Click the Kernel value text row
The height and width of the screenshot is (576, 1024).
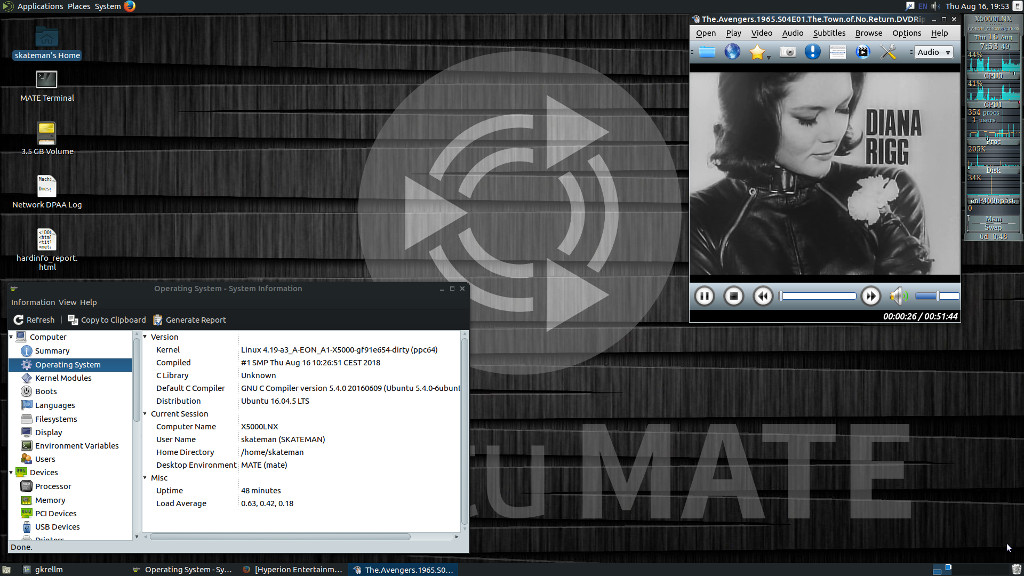click(339, 350)
